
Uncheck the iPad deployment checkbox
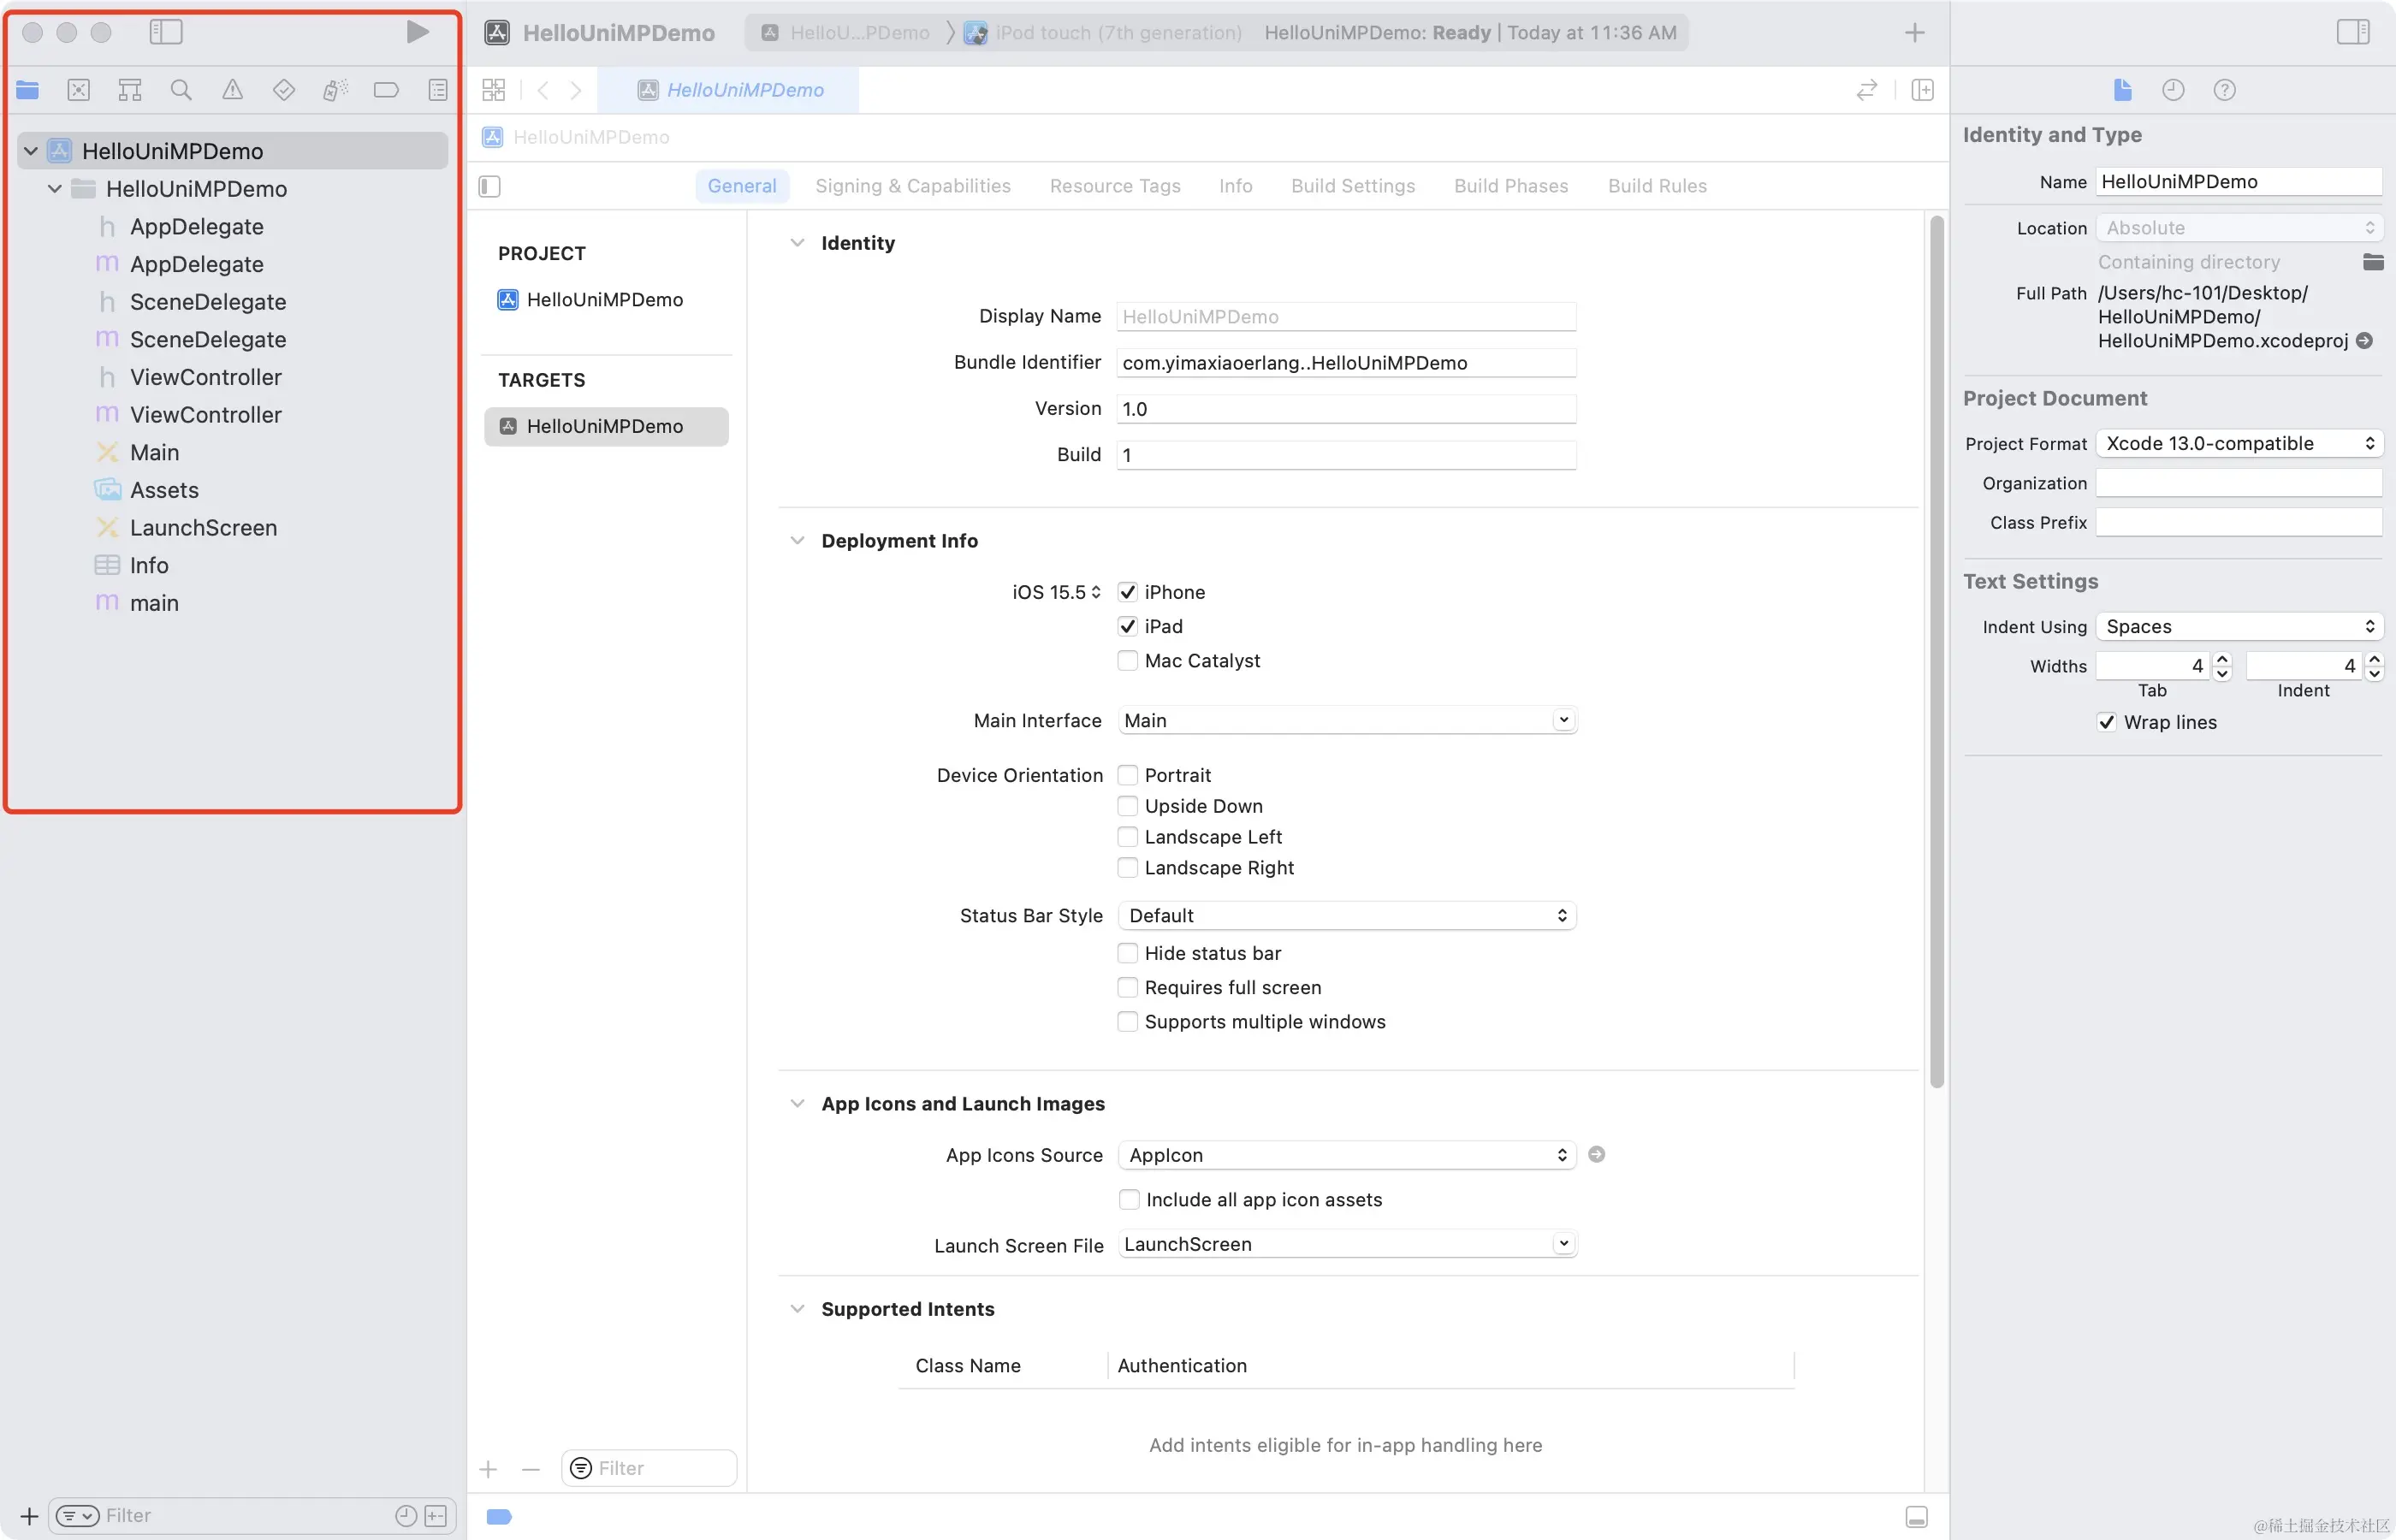(x=1128, y=626)
